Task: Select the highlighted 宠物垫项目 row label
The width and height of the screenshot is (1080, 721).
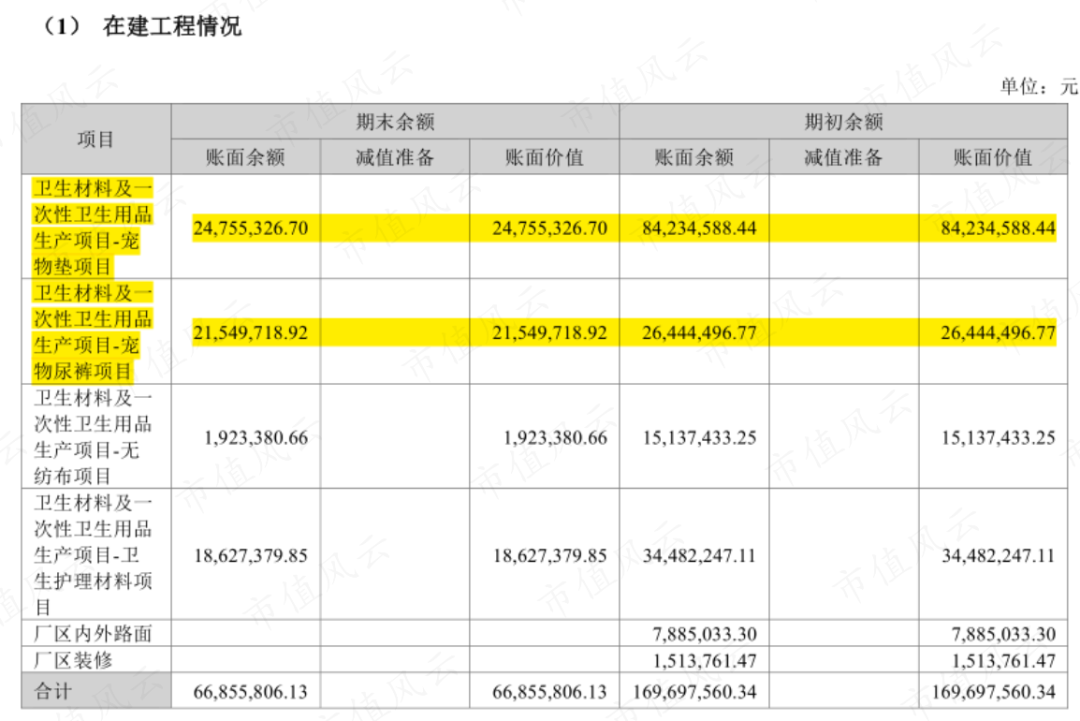Action: click(x=93, y=227)
